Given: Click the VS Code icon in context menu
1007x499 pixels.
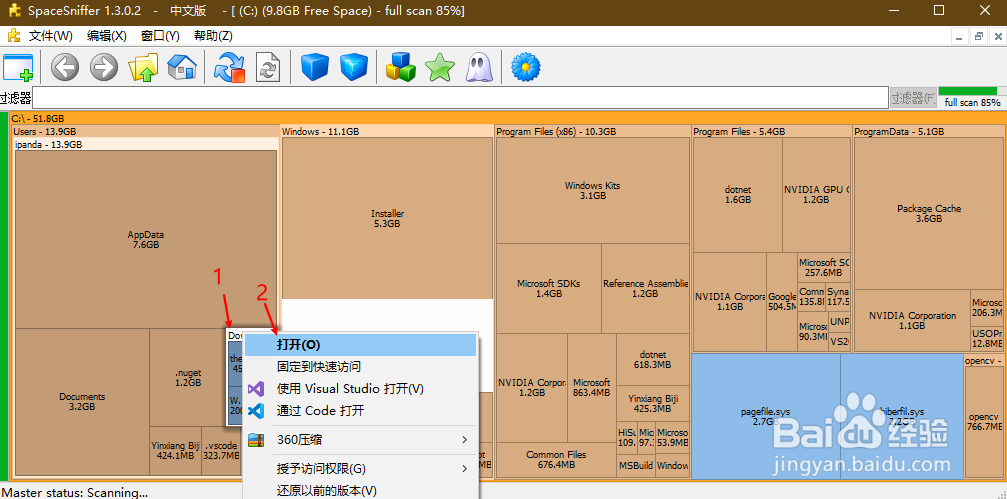Looking at the screenshot, I should [256, 410].
